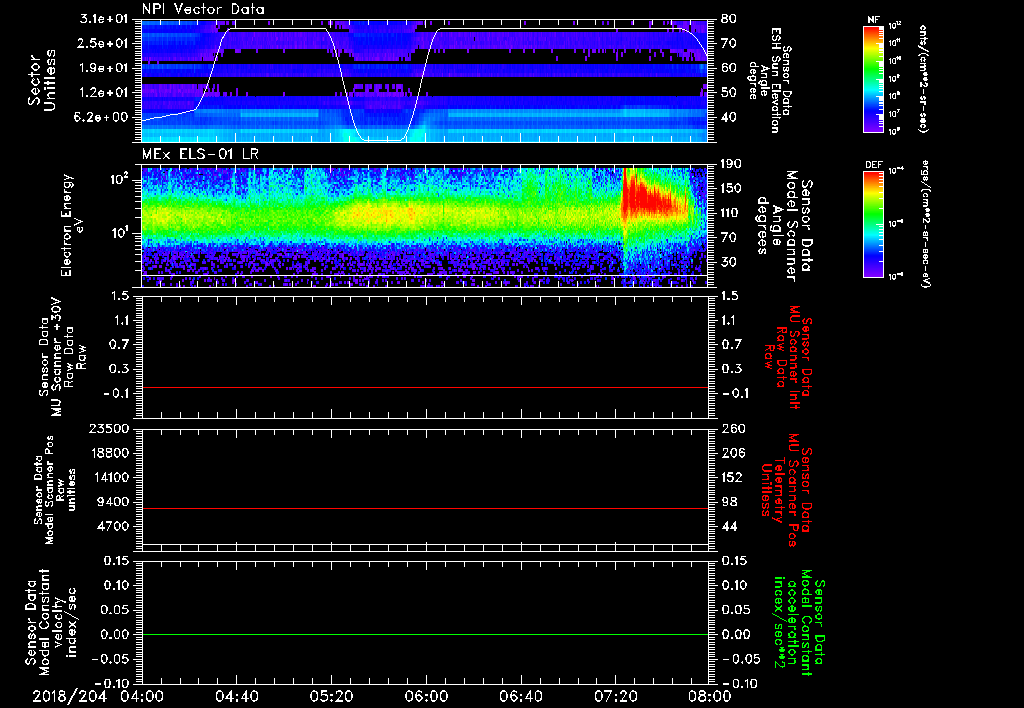Click the 04:40 time axis tick label
Screen dimensions: 1024x708
coord(238,696)
